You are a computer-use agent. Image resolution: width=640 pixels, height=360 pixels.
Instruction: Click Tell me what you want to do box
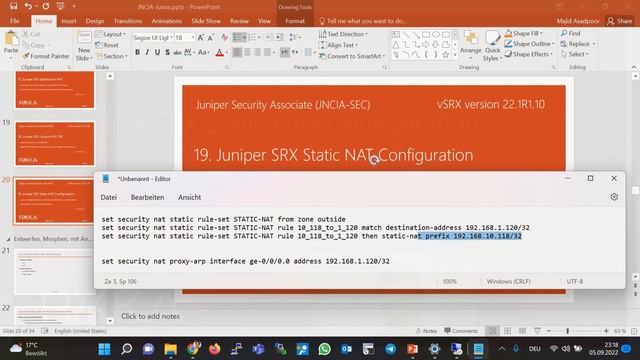[362, 21]
